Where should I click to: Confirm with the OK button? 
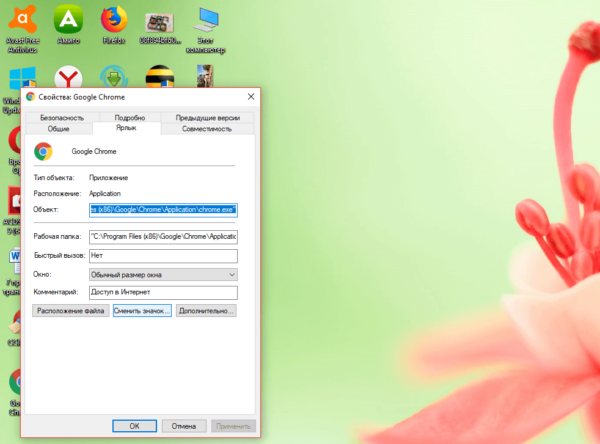point(135,426)
